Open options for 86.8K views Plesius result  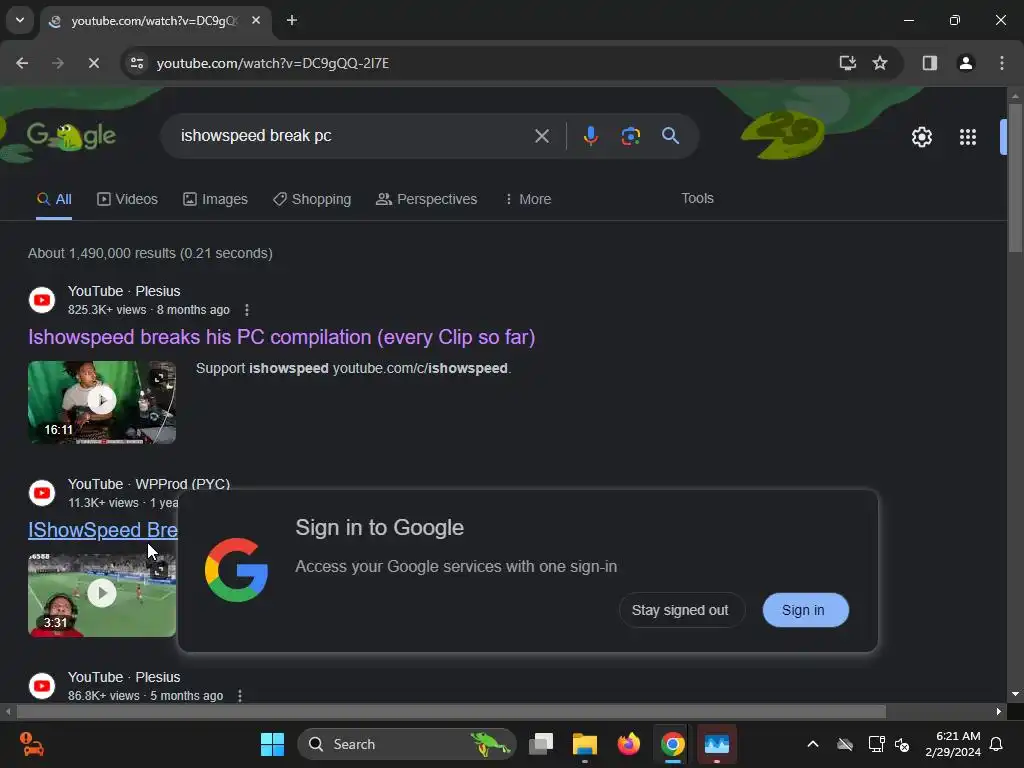[x=240, y=696]
